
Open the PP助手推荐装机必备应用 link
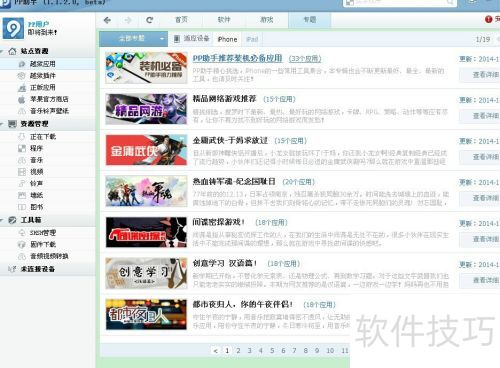(x=237, y=58)
